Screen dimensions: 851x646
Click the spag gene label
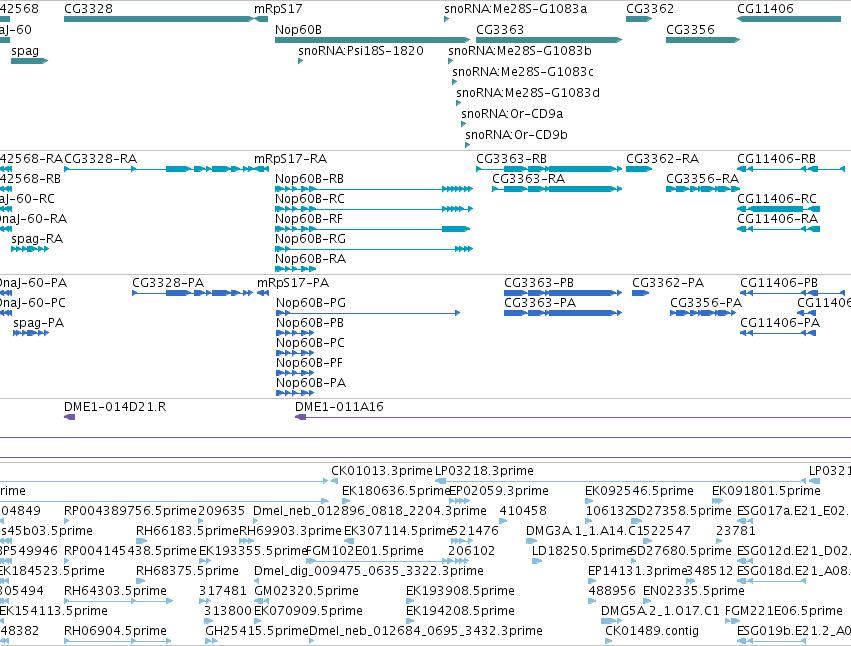(25, 50)
